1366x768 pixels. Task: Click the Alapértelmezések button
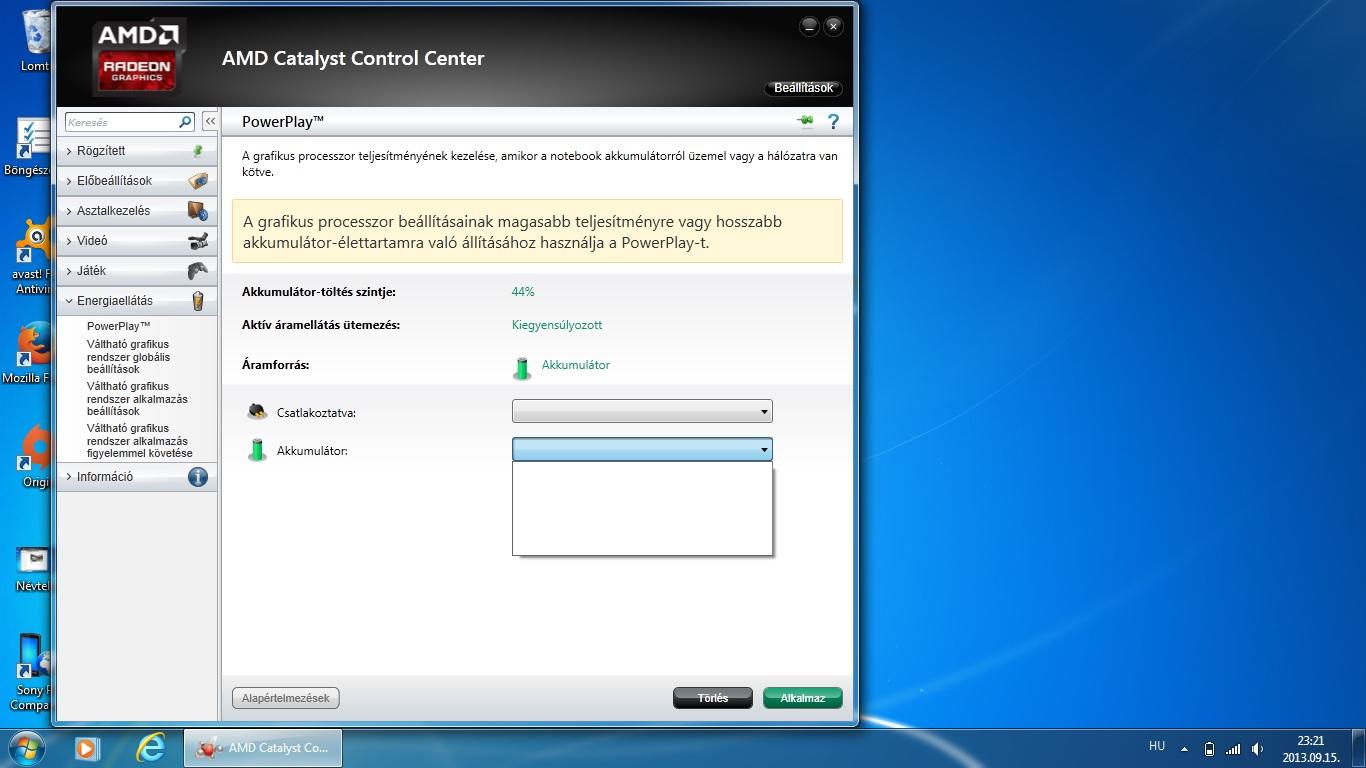(x=286, y=698)
